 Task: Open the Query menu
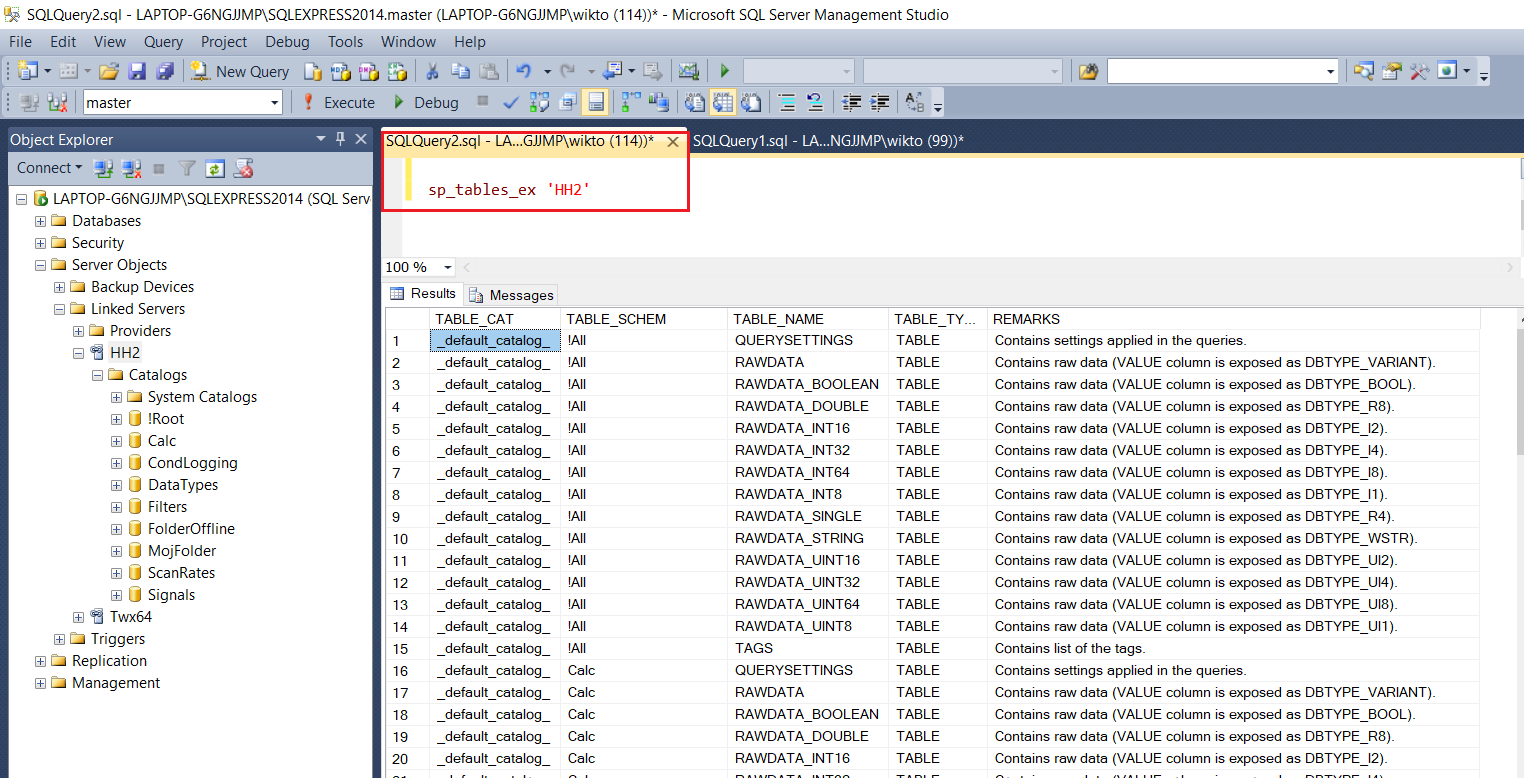163,42
